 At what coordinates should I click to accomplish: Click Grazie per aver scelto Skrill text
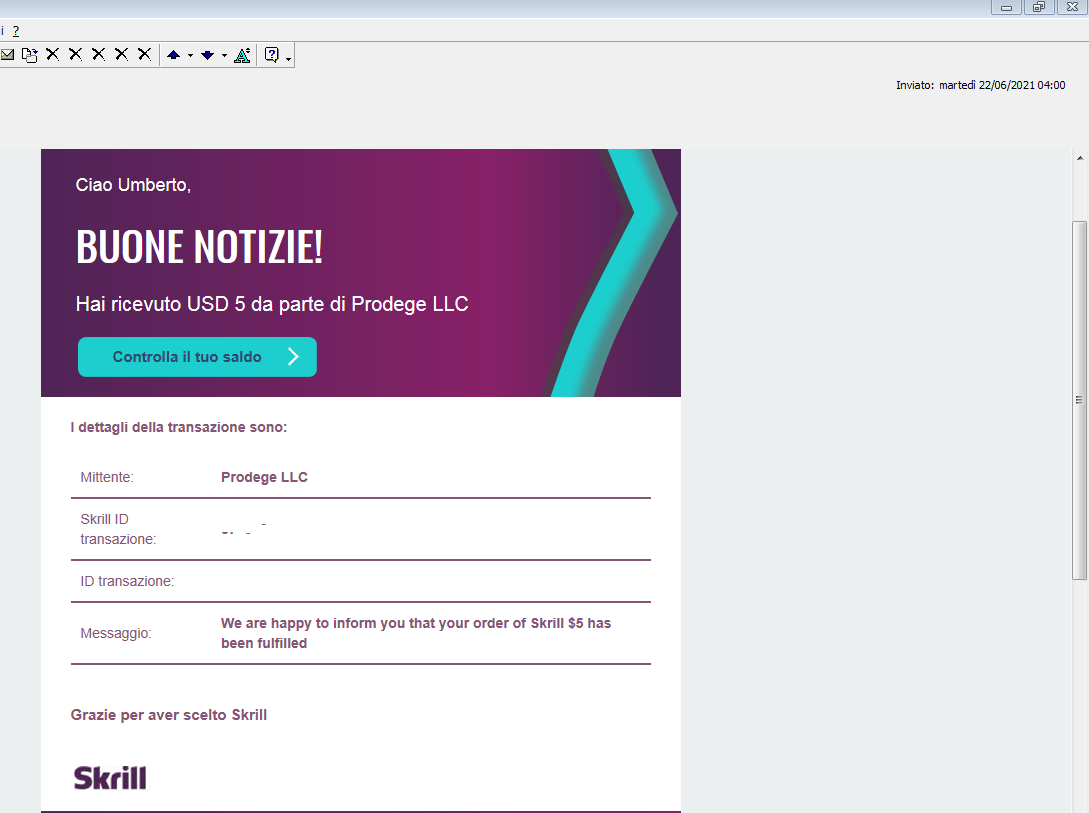pos(169,715)
